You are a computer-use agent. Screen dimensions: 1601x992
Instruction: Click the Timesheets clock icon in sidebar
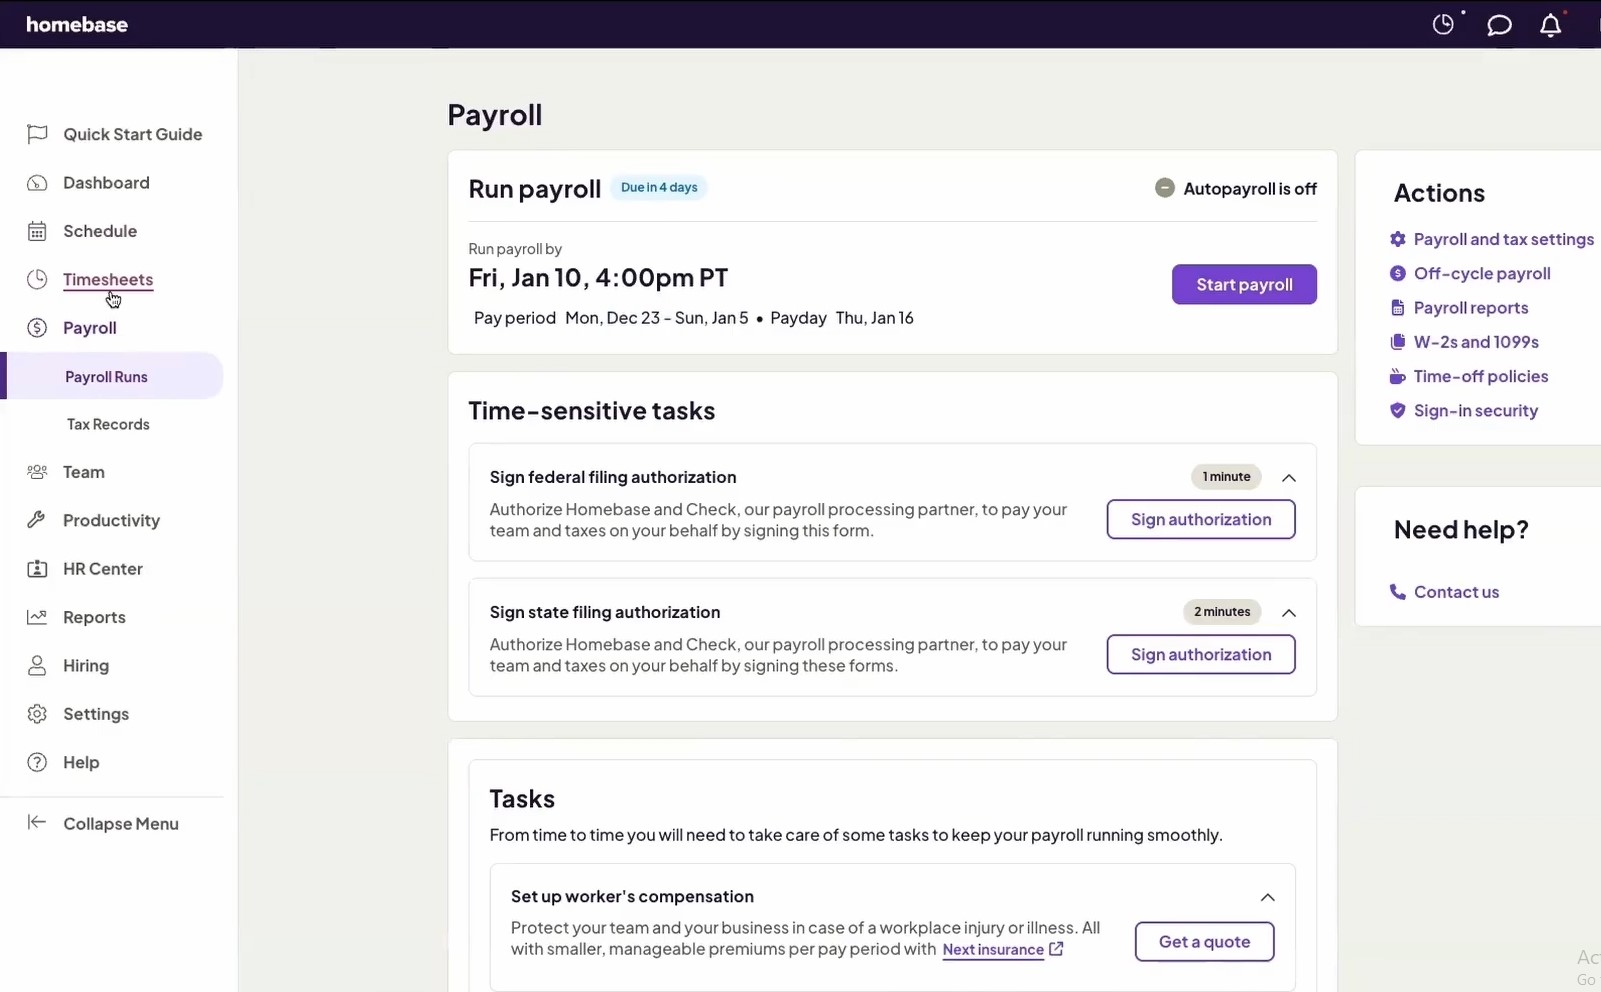click(36, 279)
